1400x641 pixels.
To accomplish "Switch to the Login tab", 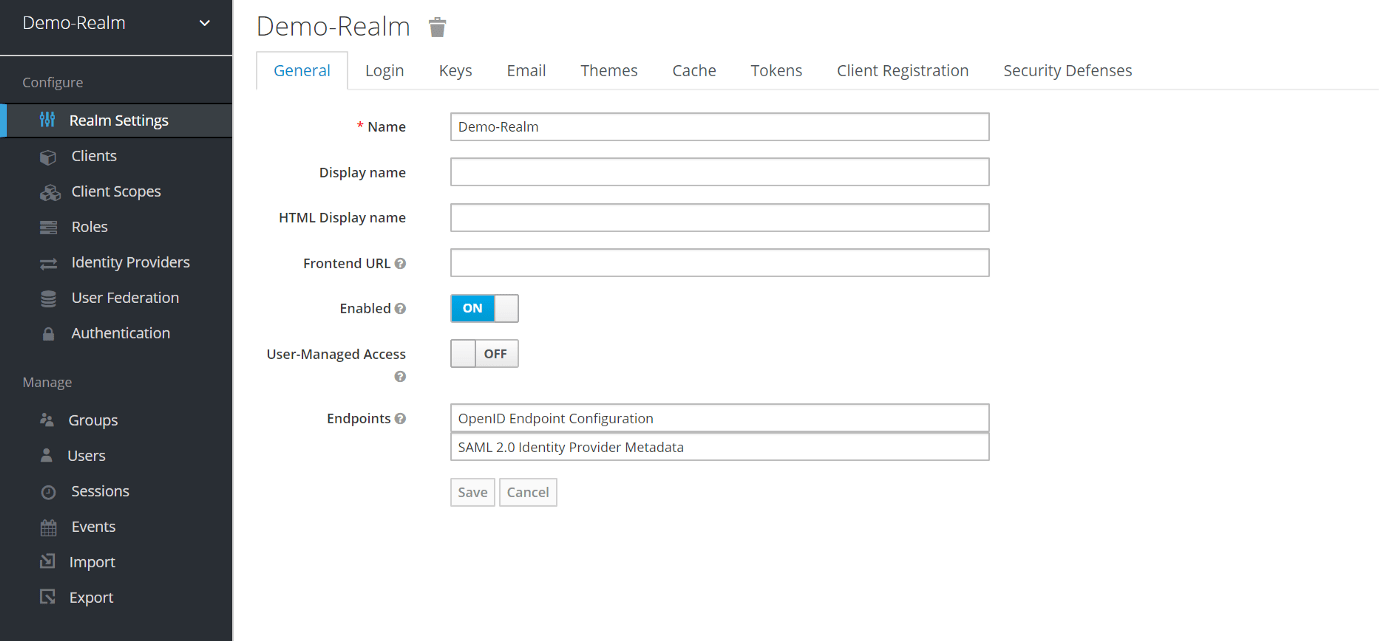I will click(384, 71).
